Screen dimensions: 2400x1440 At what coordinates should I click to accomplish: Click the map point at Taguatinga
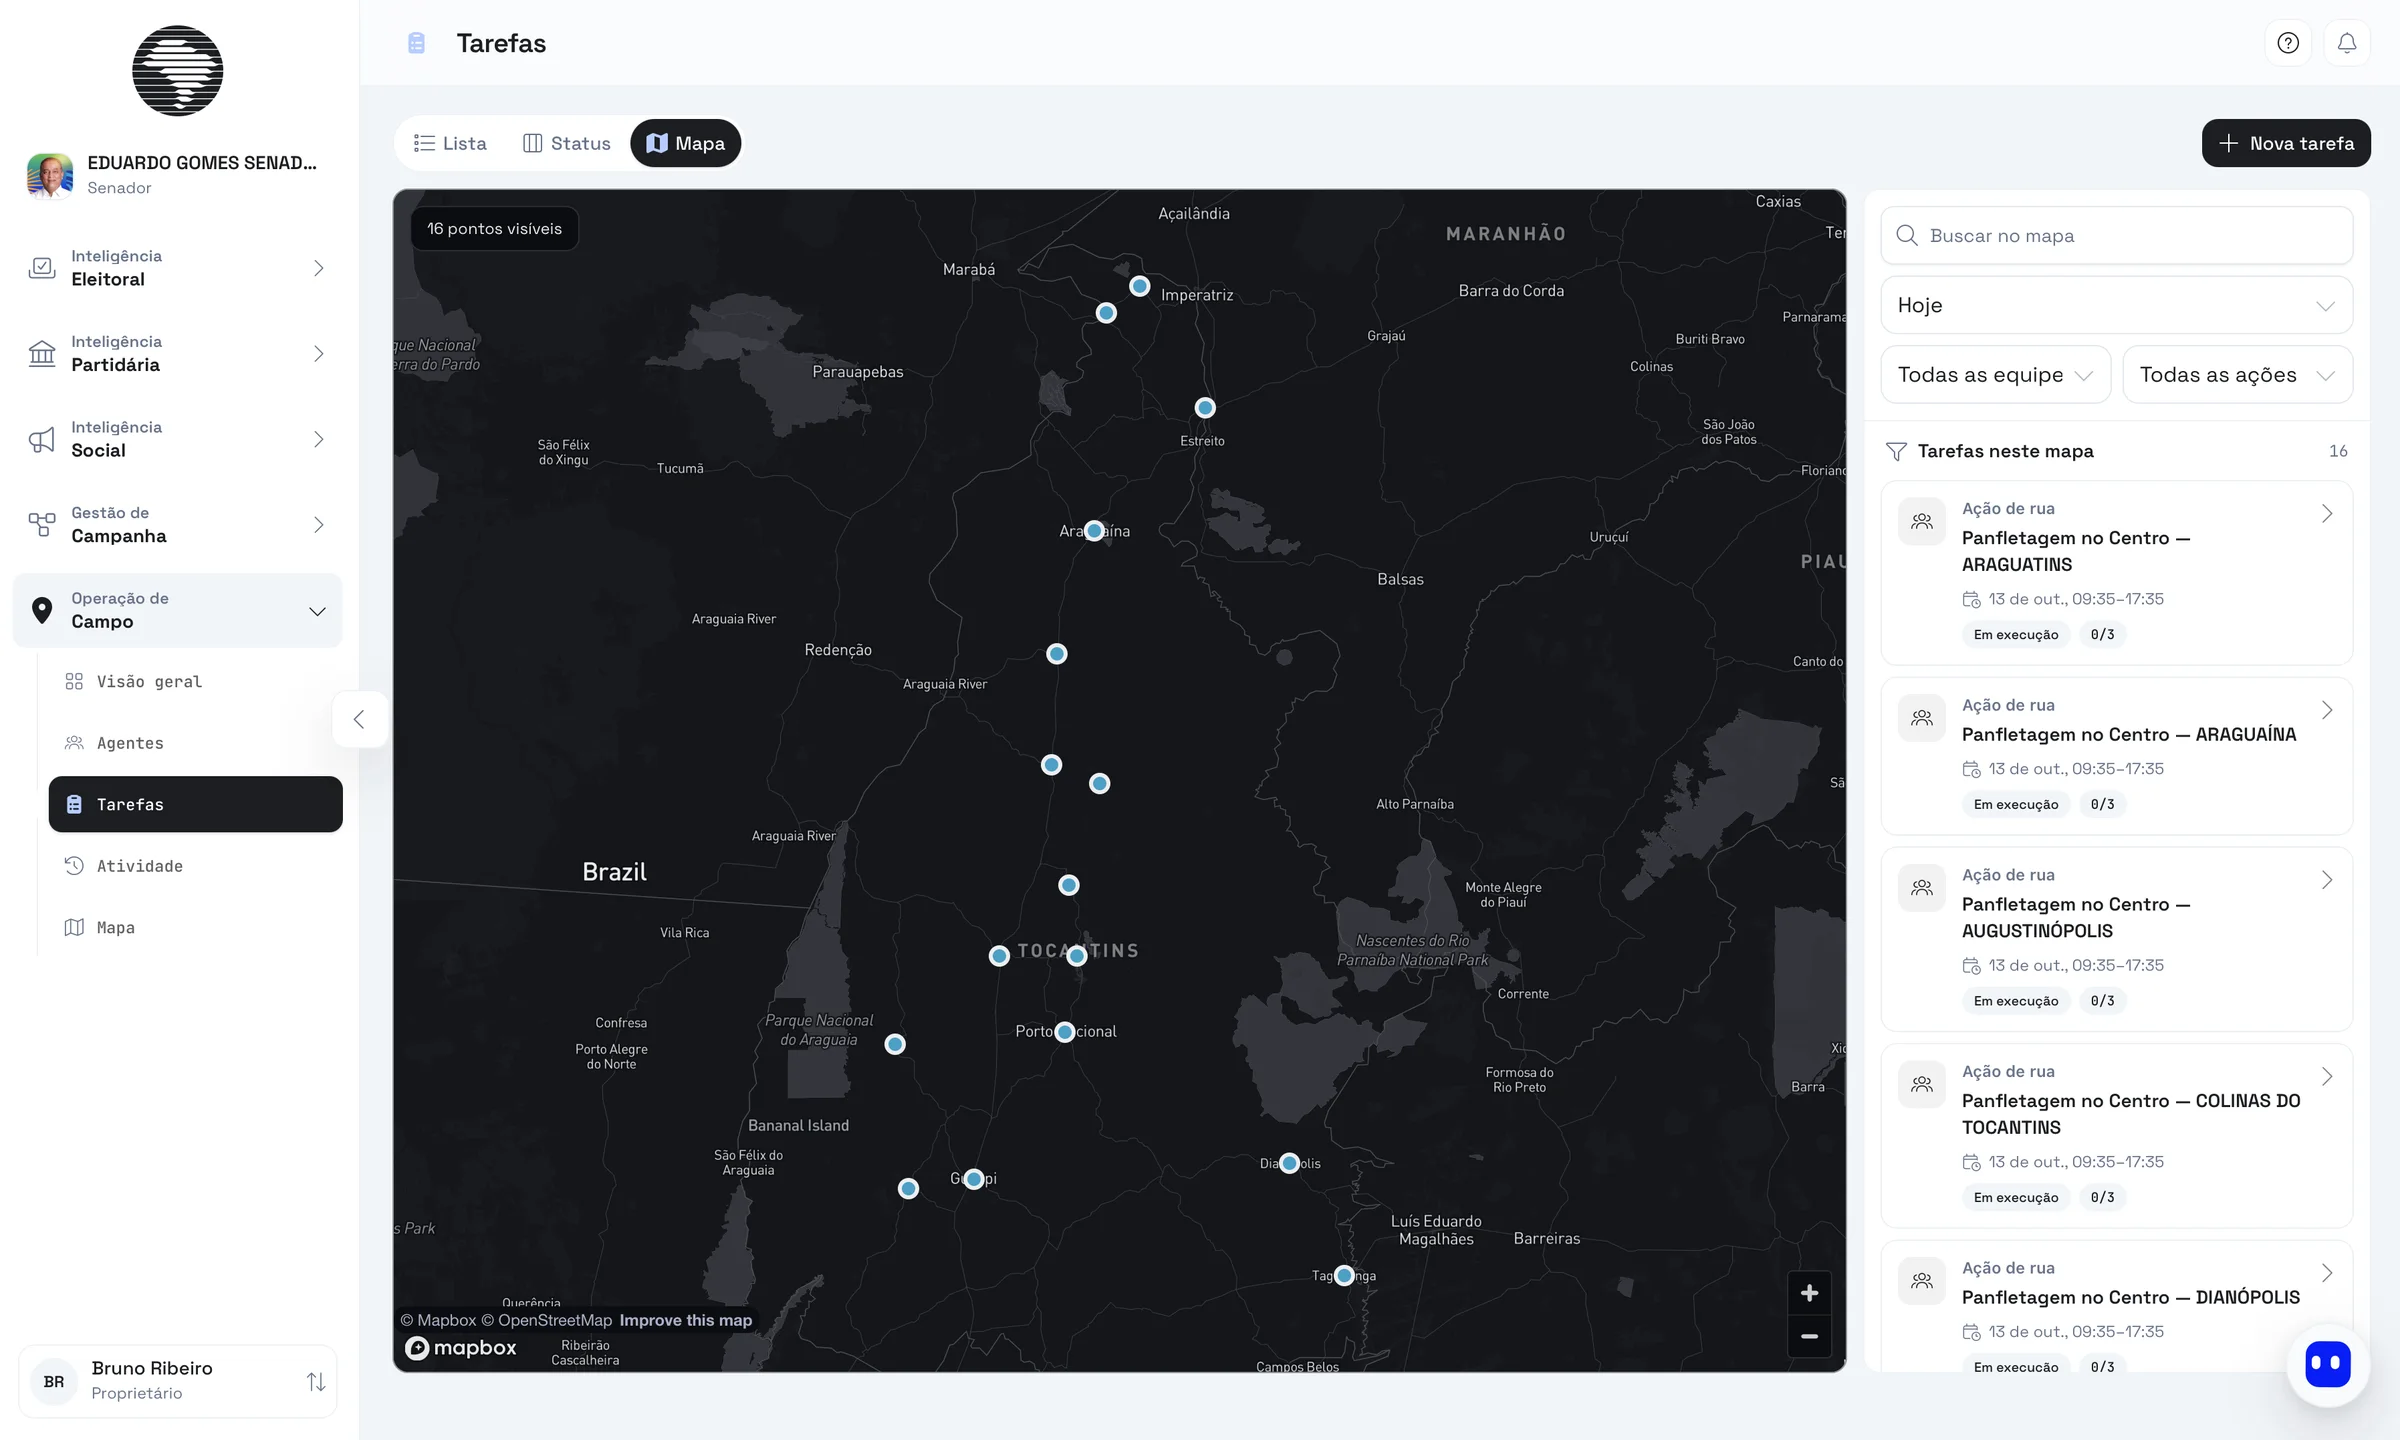(x=1344, y=1275)
